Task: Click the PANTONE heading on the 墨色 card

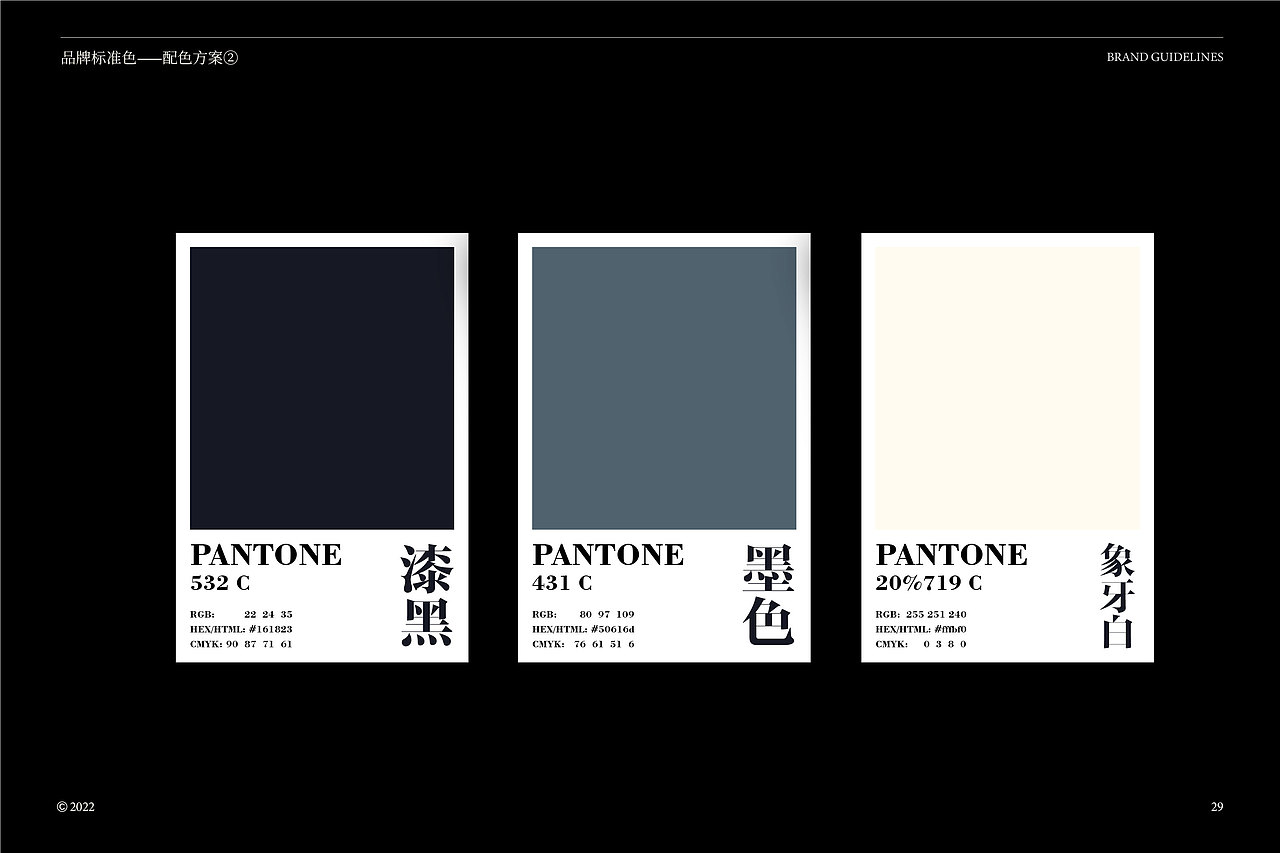Action: [x=608, y=555]
